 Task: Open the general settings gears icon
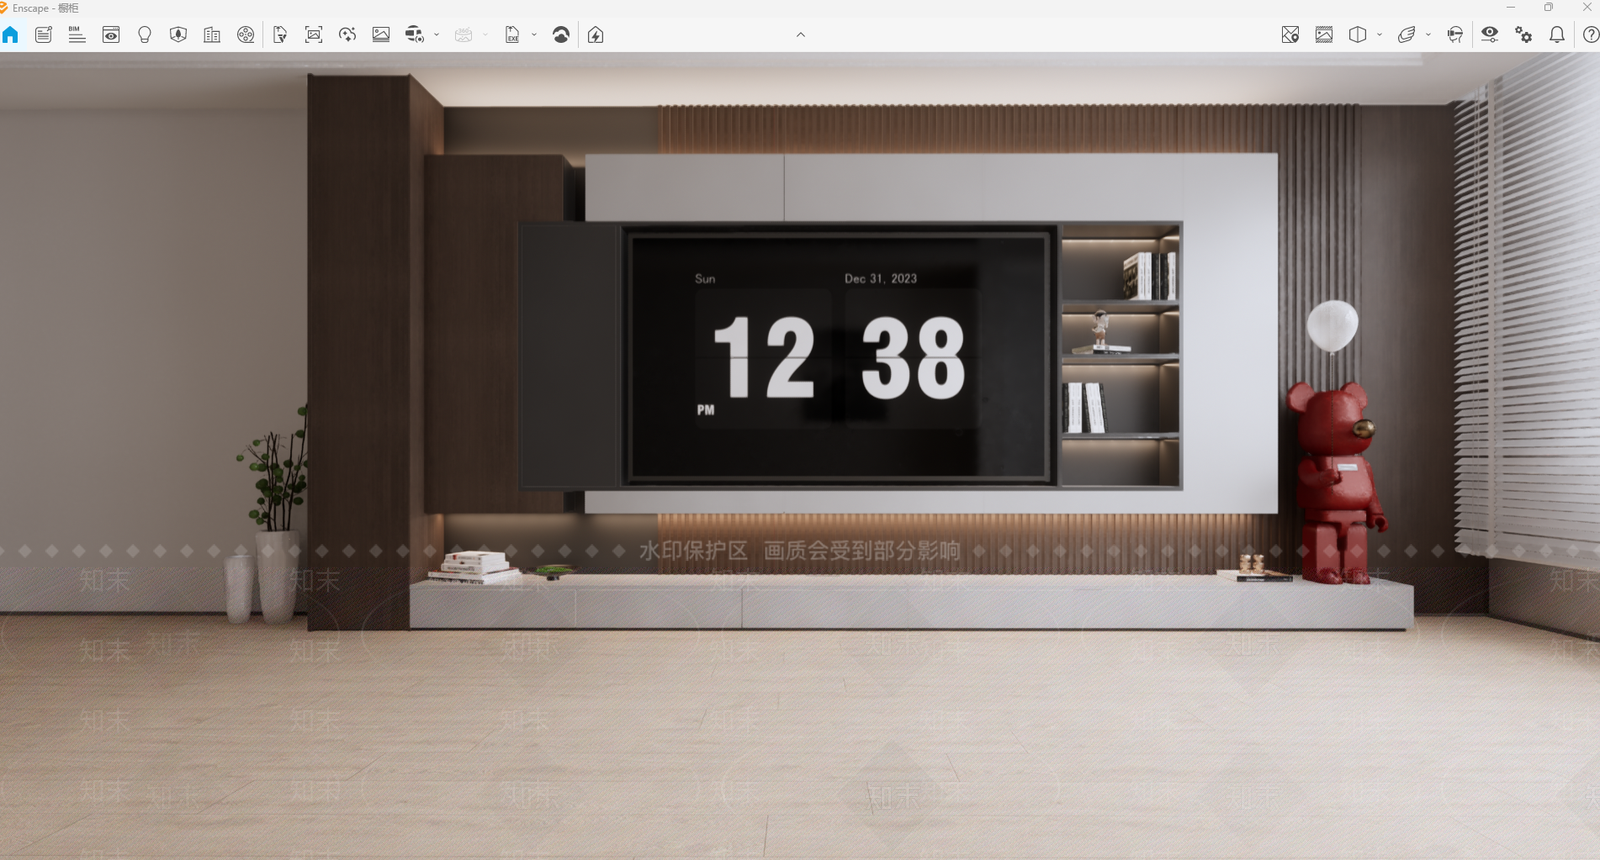point(1523,35)
